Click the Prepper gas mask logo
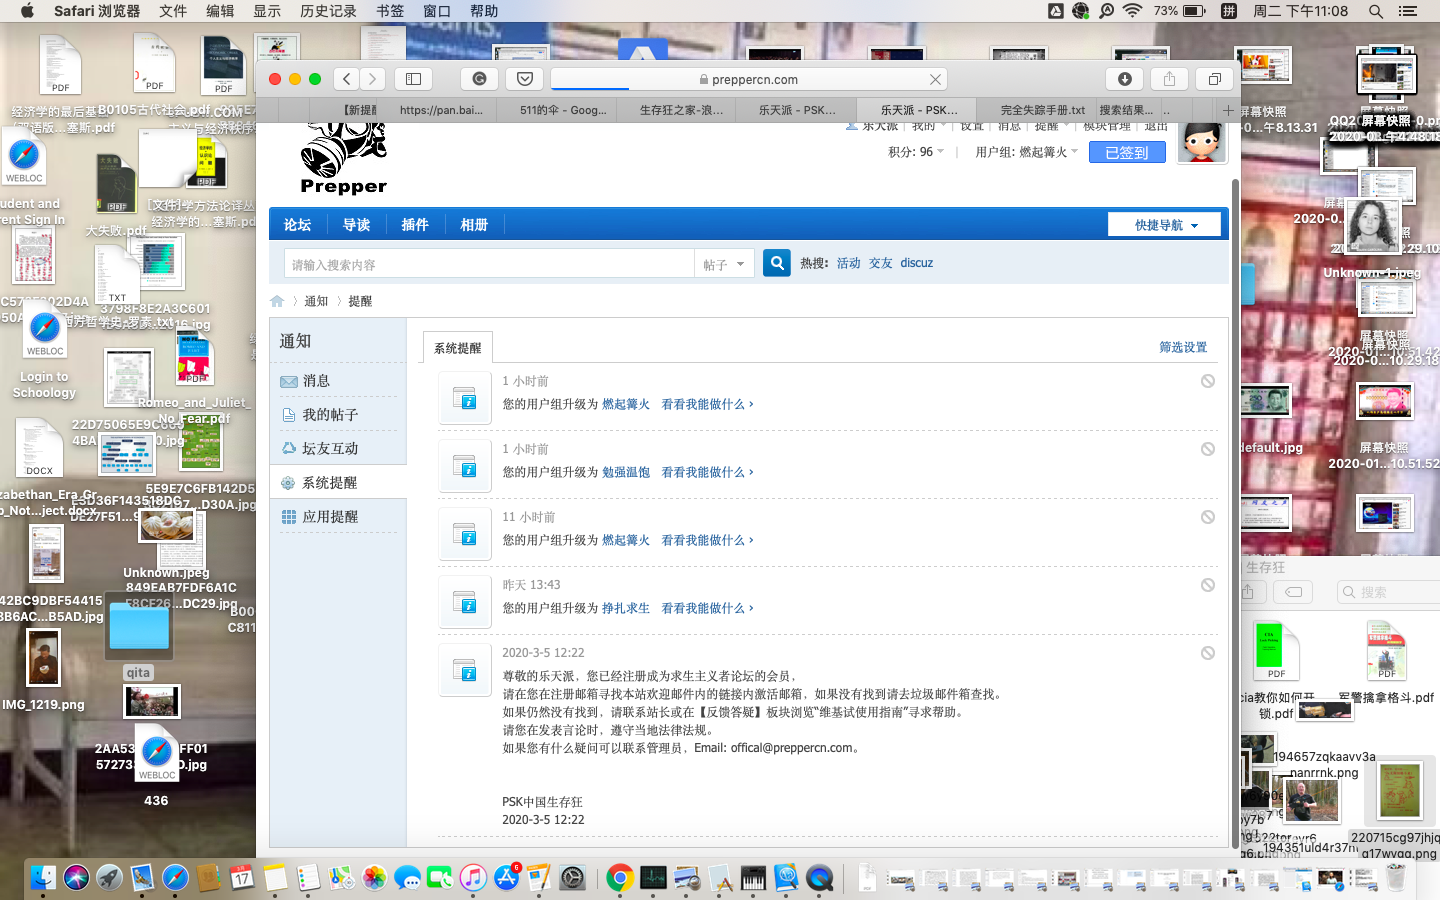This screenshot has width=1440, height=900. point(343,160)
